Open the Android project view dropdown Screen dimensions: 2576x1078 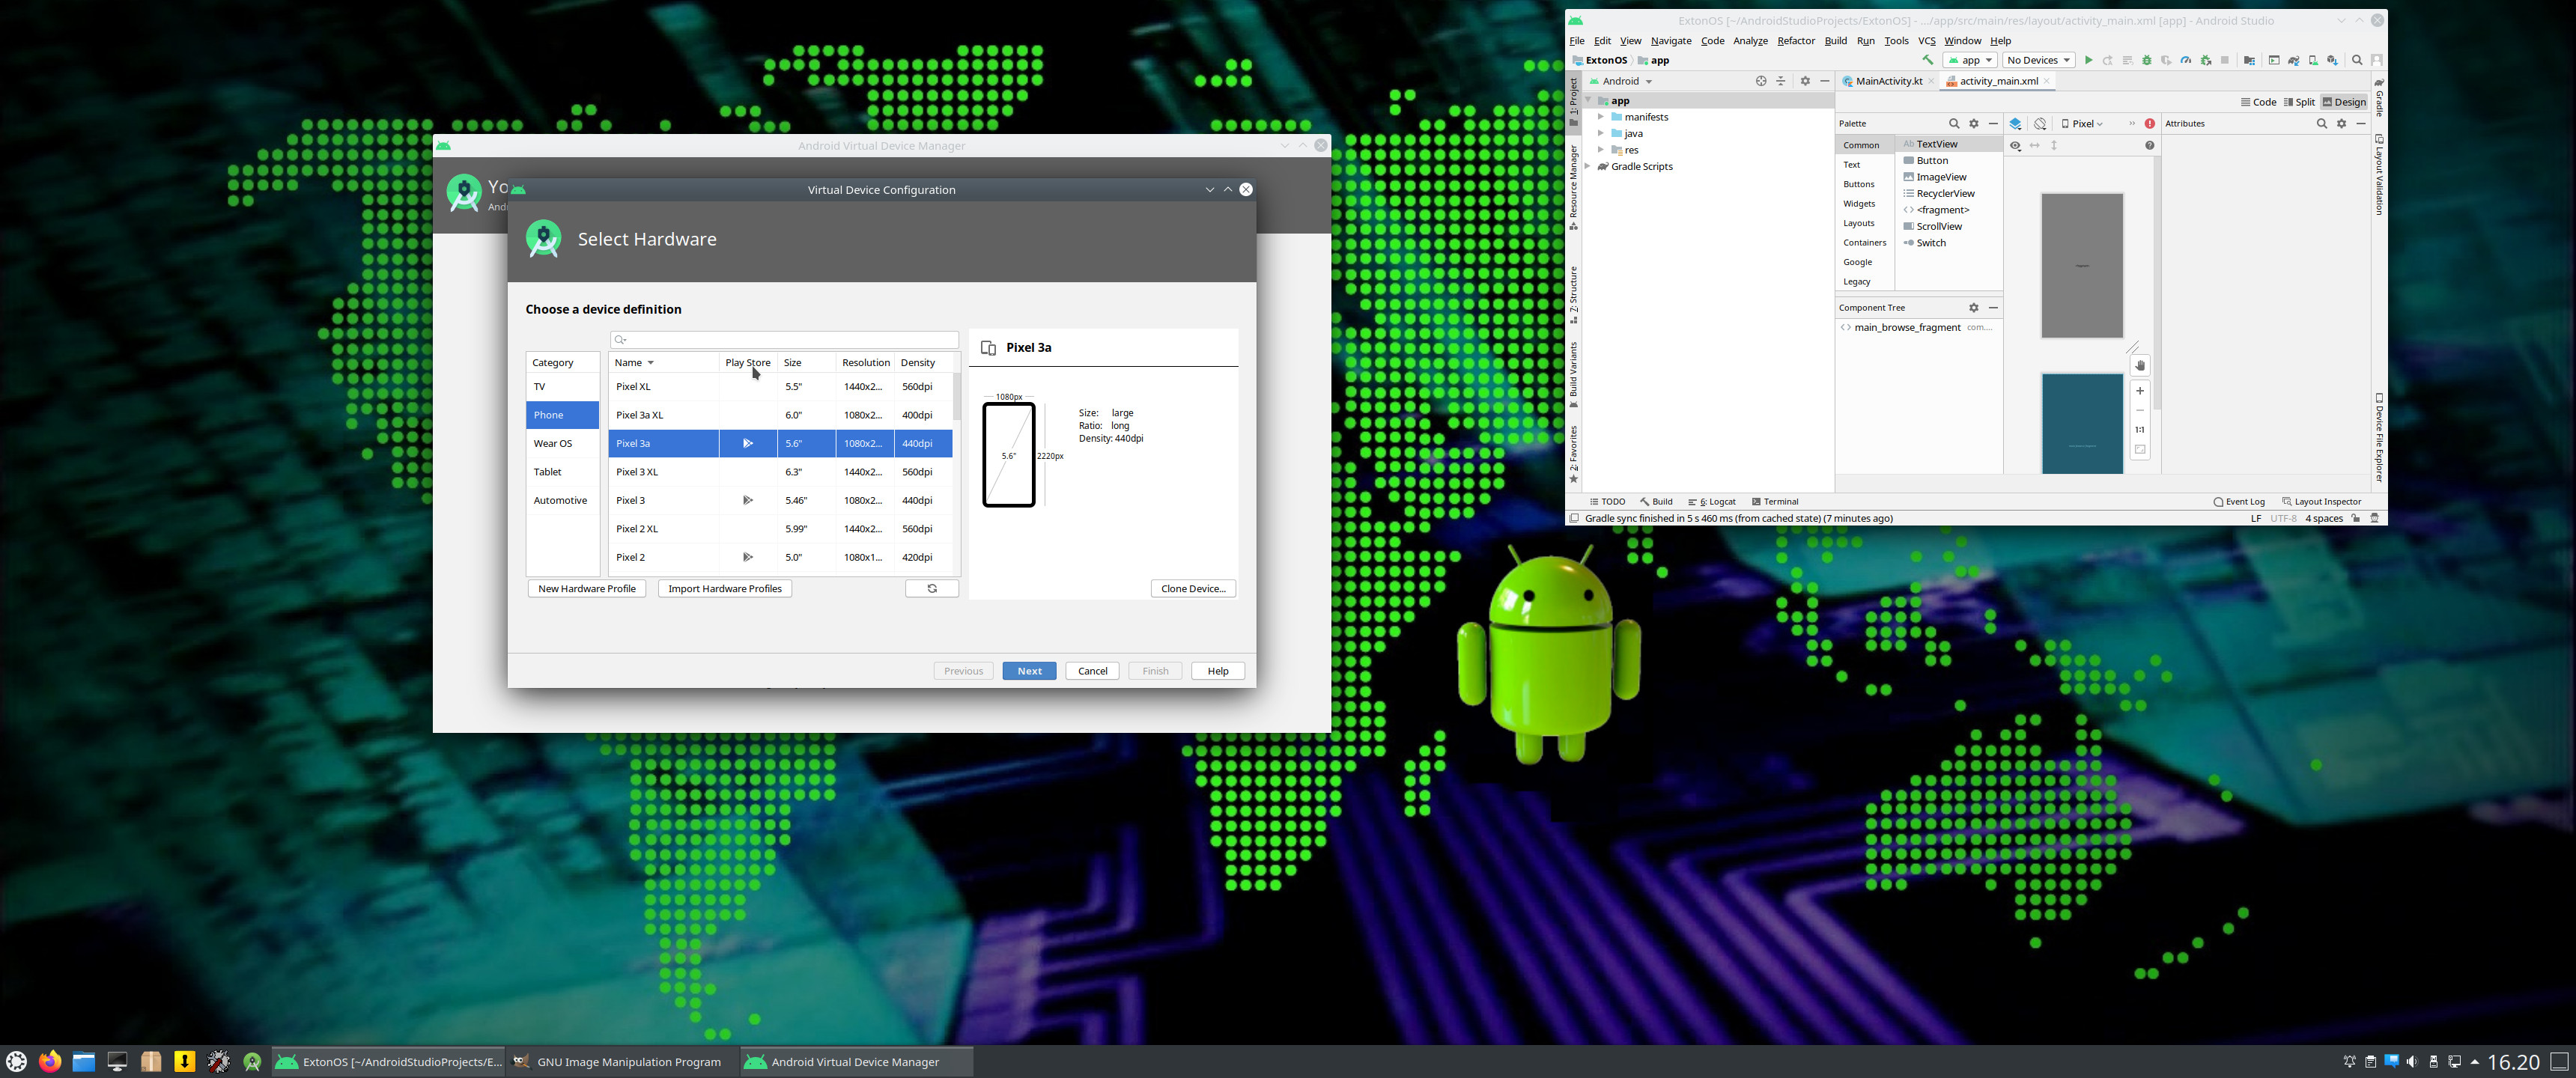(x=1621, y=81)
